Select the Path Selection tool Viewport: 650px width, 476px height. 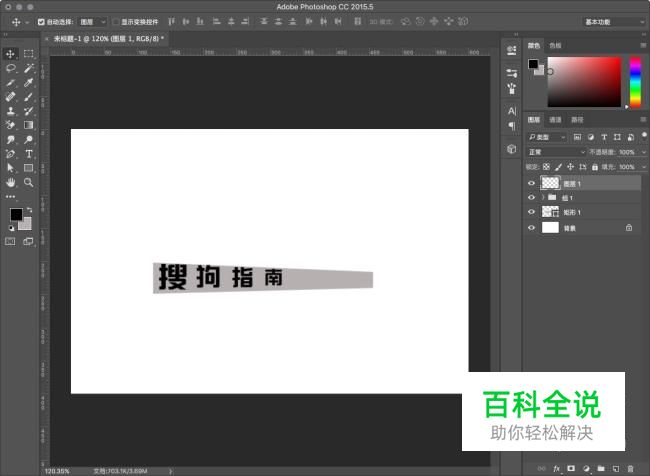tap(10, 168)
